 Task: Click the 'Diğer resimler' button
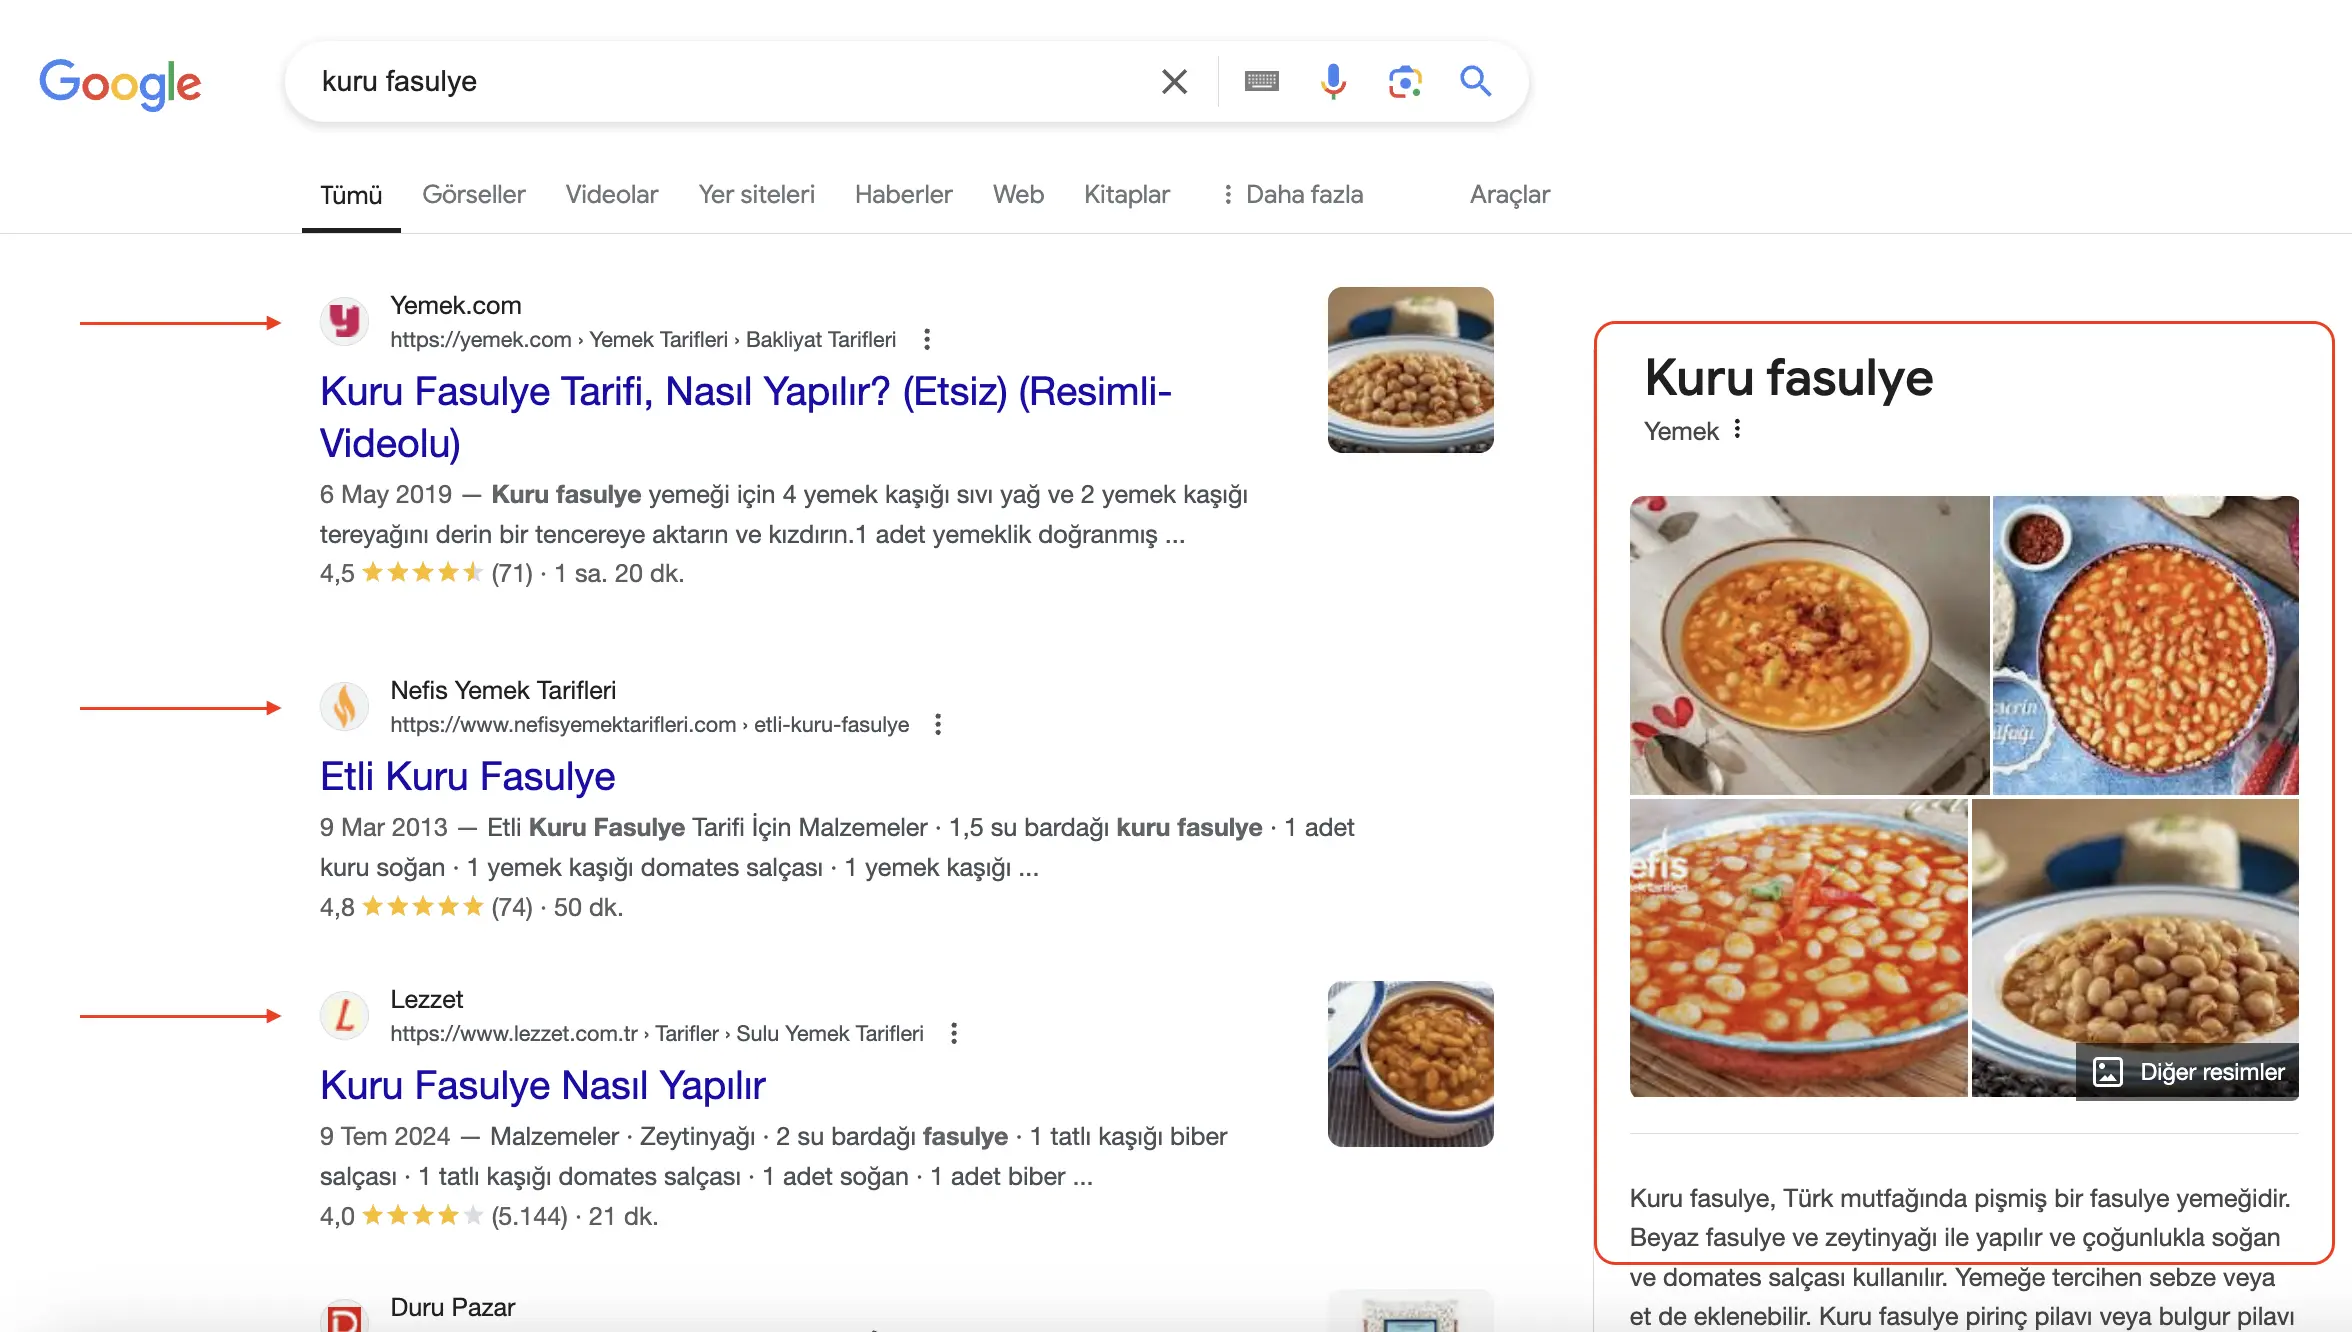pyautogui.click(x=2188, y=1072)
